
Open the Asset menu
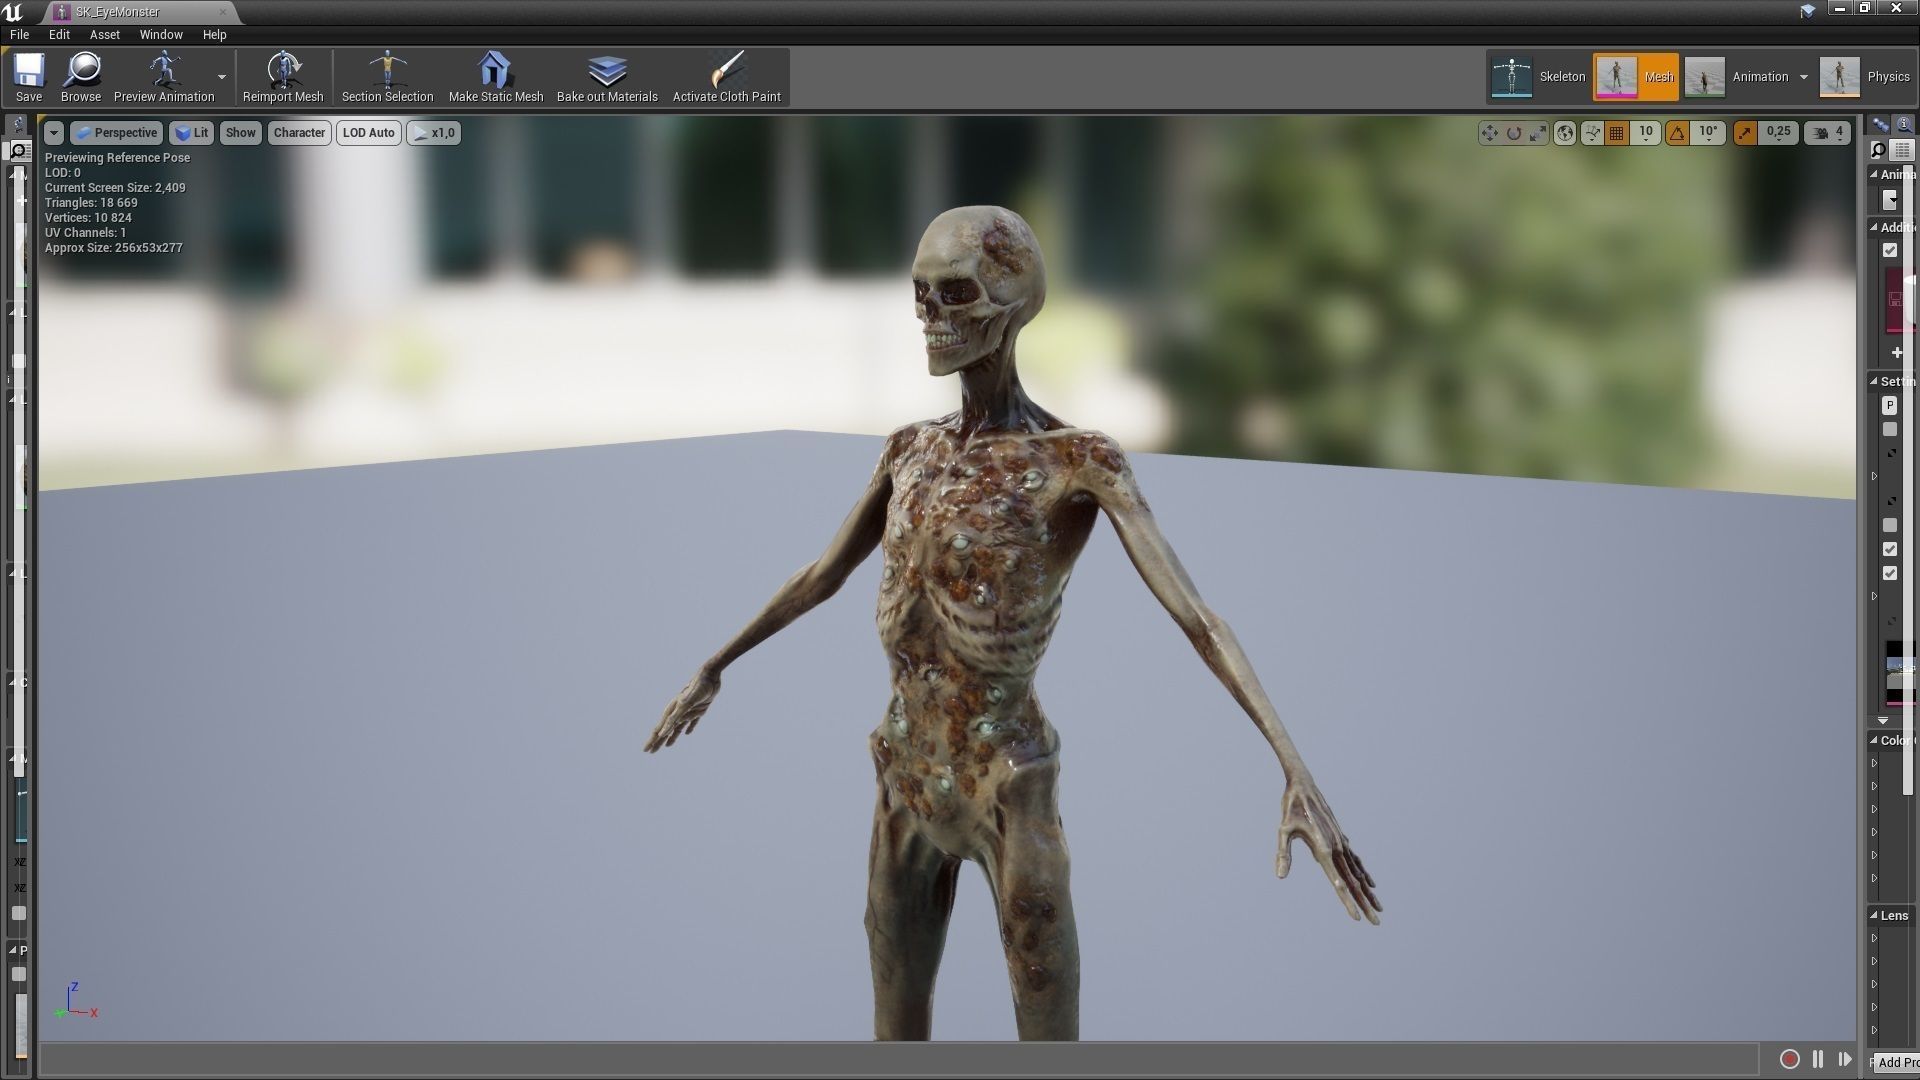click(104, 34)
